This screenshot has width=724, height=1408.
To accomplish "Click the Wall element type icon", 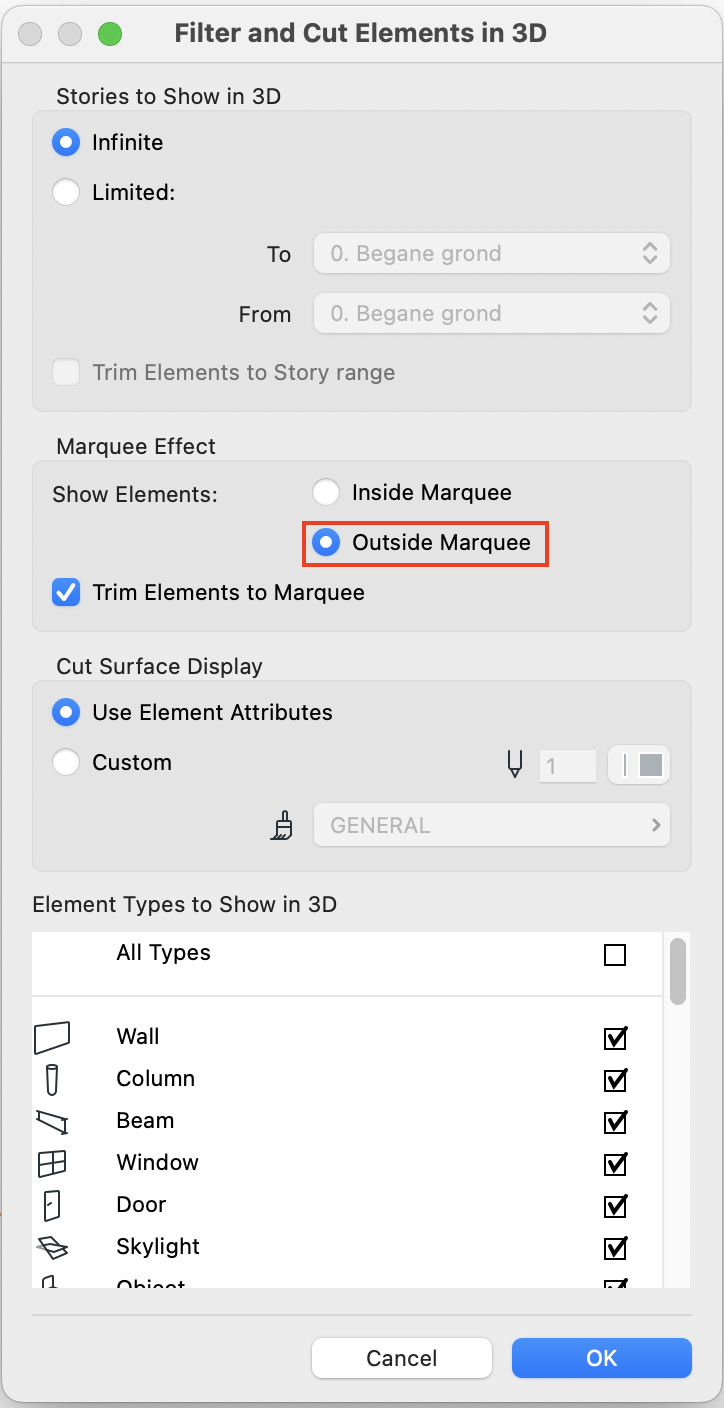I will pos(52,1037).
